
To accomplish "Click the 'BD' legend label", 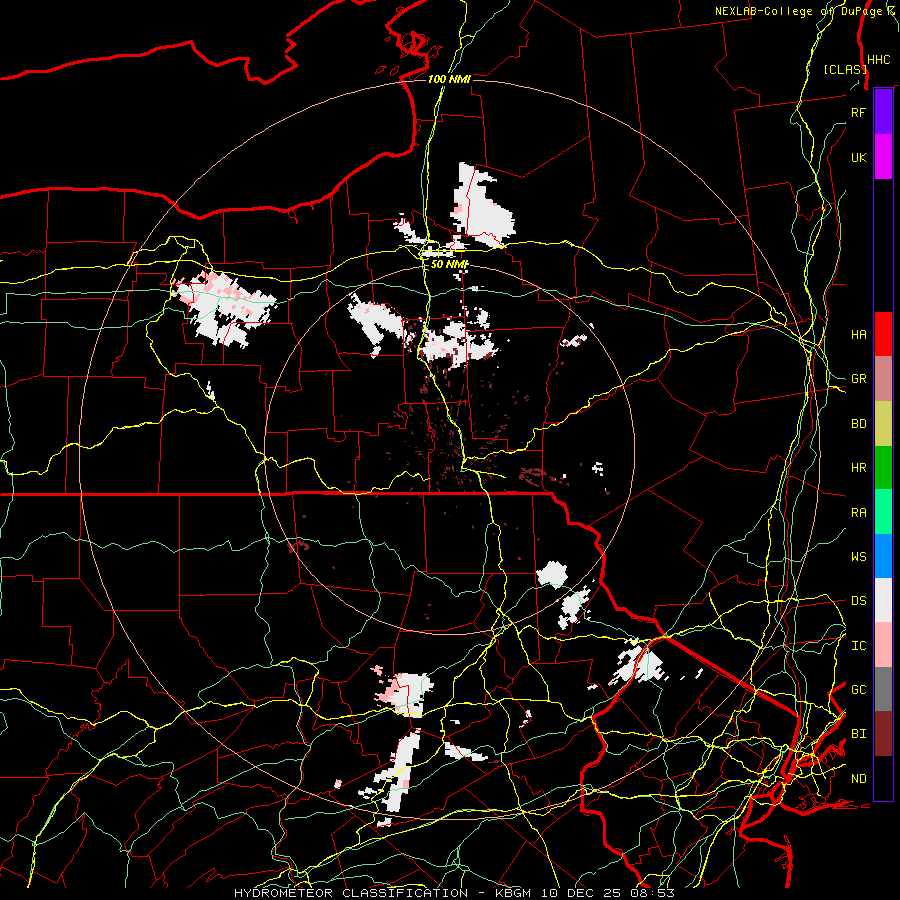I will [x=858, y=424].
